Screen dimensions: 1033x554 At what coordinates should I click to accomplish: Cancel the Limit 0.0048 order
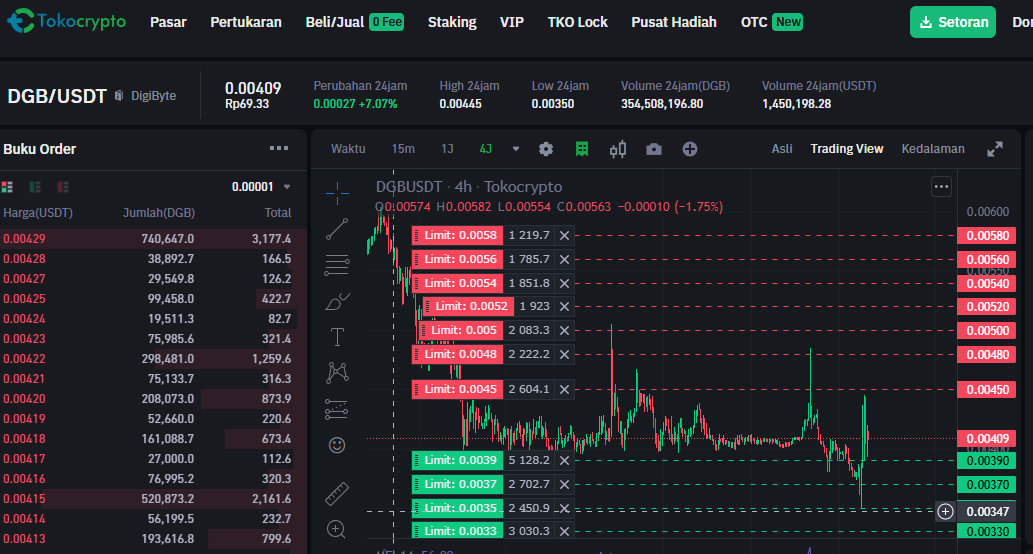tap(565, 354)
